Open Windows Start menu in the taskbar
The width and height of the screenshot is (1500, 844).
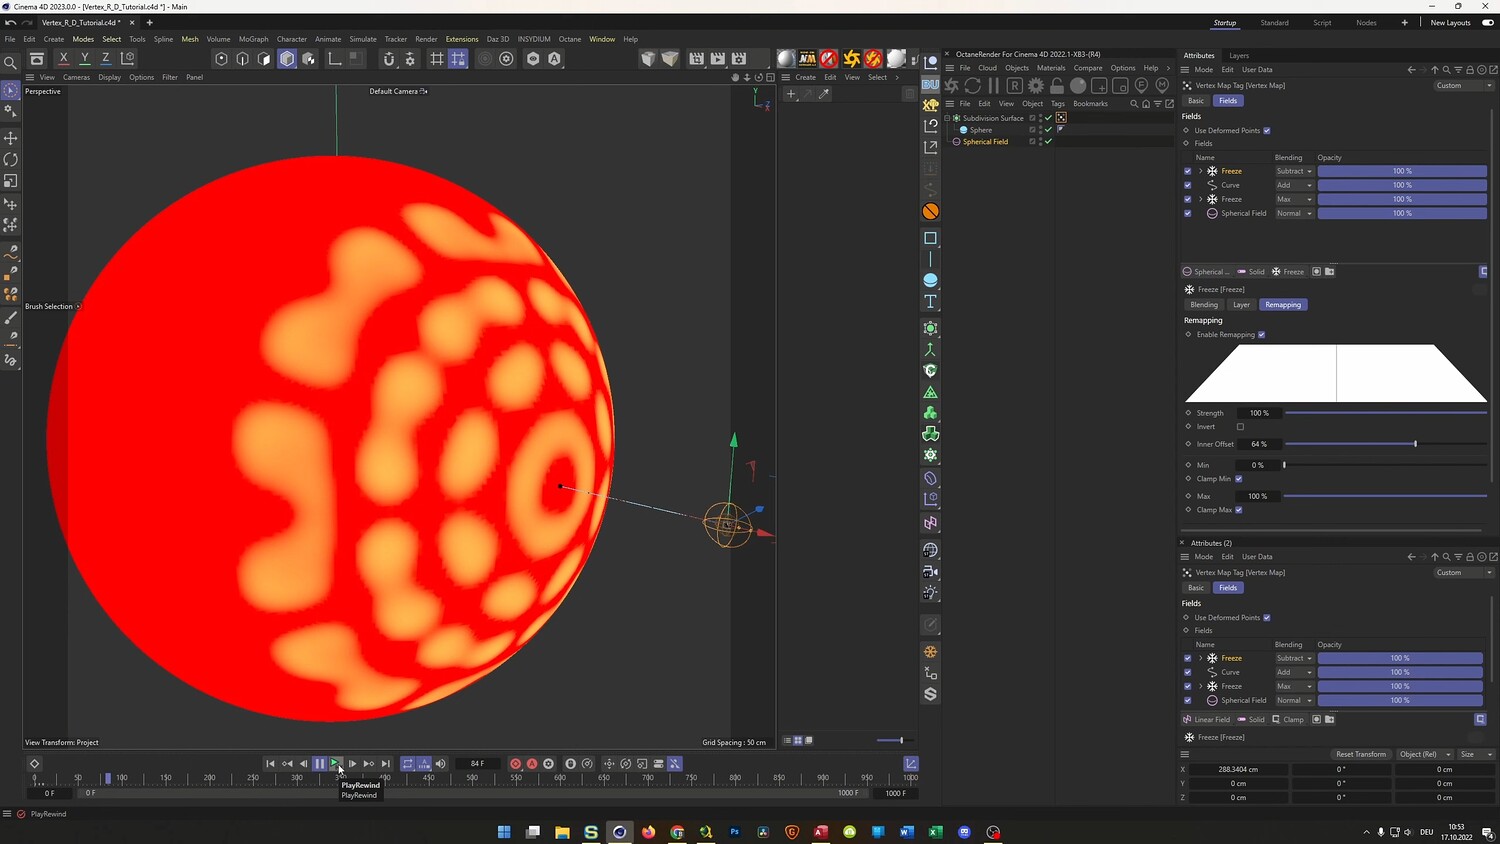point(504,832)
